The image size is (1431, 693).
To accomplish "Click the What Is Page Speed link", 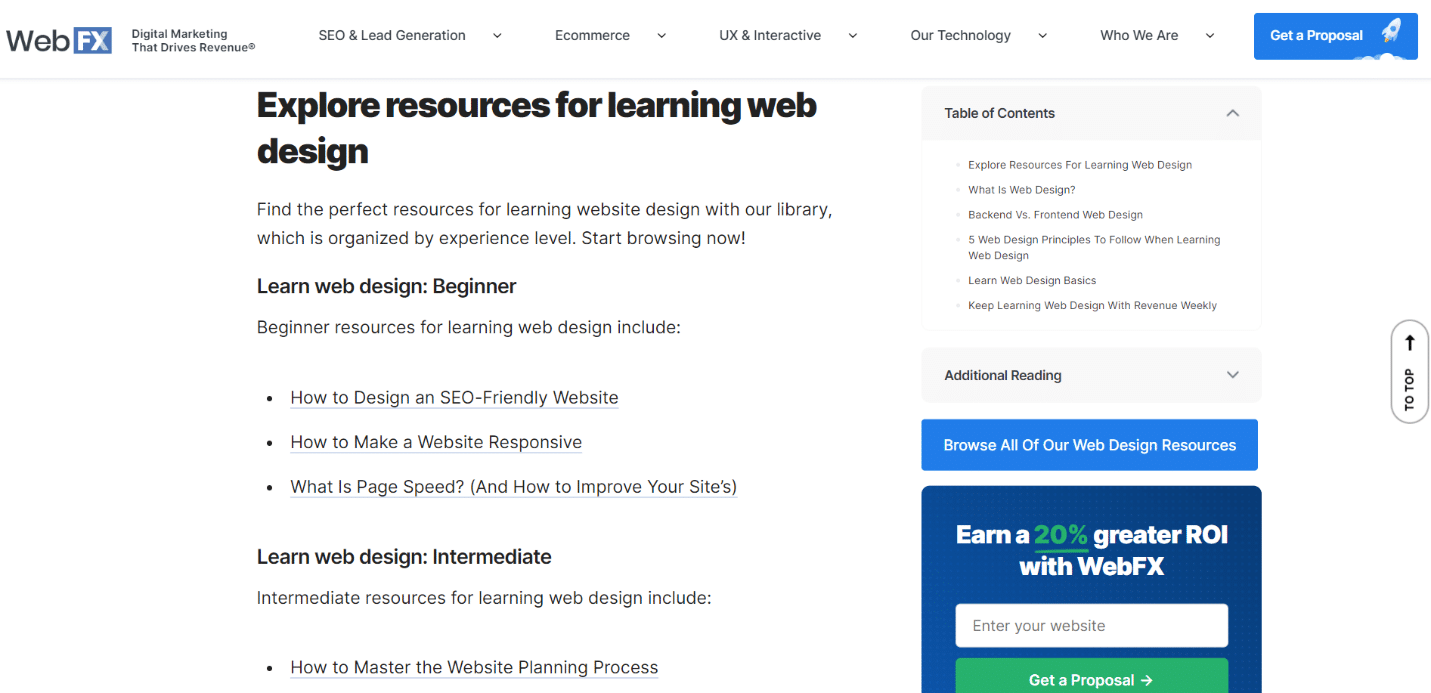I will click(x=513, y=487).
